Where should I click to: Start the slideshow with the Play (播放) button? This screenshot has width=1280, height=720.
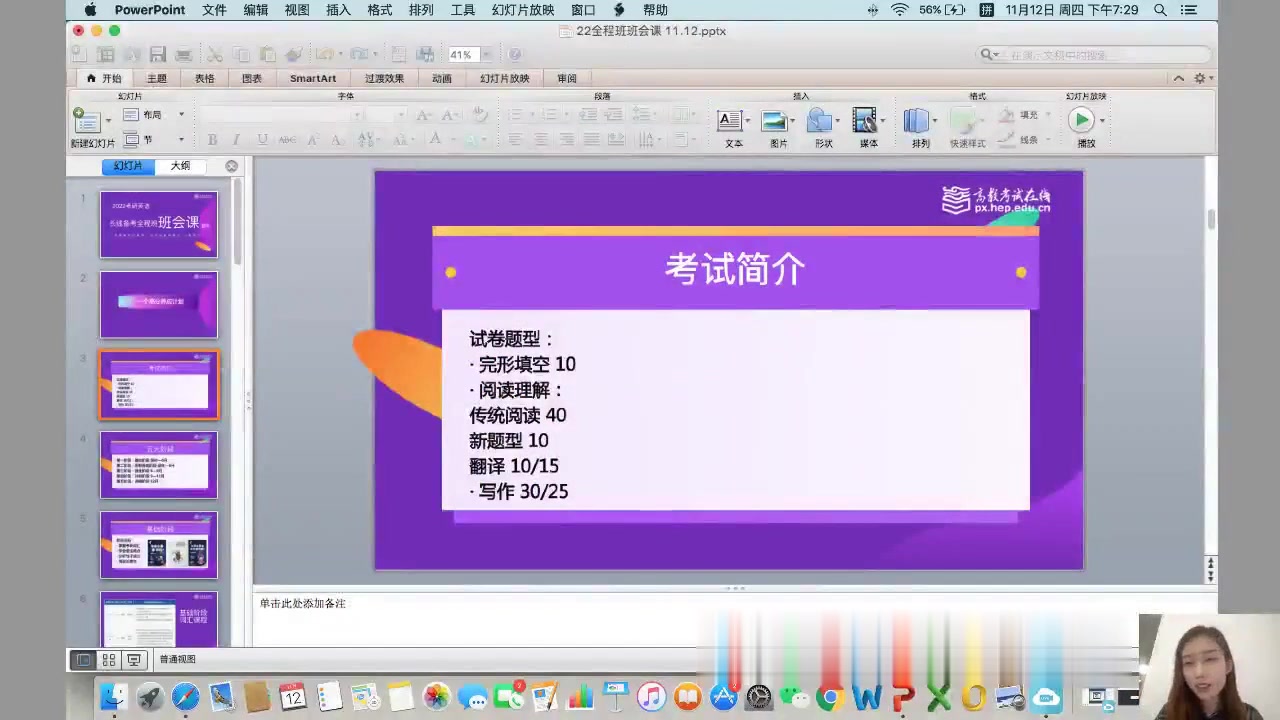coord(1081,120)
